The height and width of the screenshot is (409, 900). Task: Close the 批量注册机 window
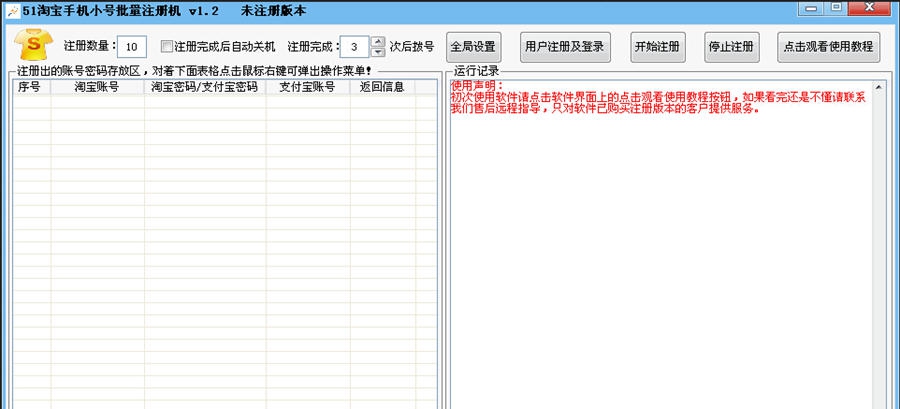pos(870,8)
